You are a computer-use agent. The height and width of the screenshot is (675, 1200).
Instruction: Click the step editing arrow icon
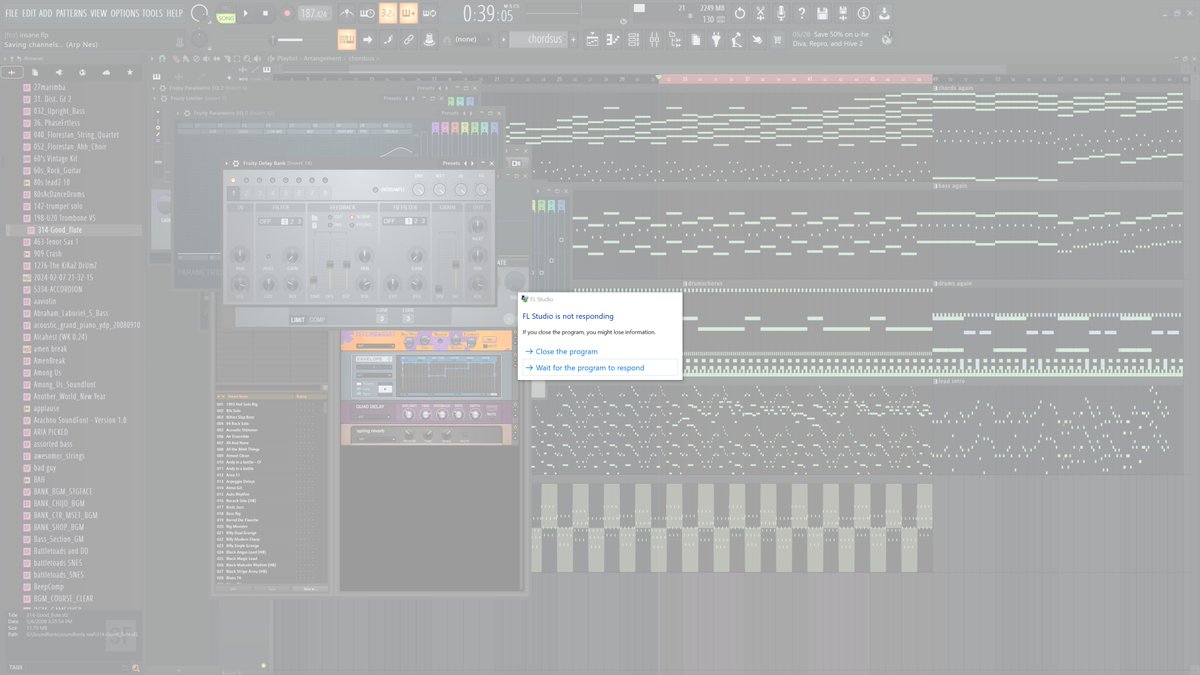(367, 39)
